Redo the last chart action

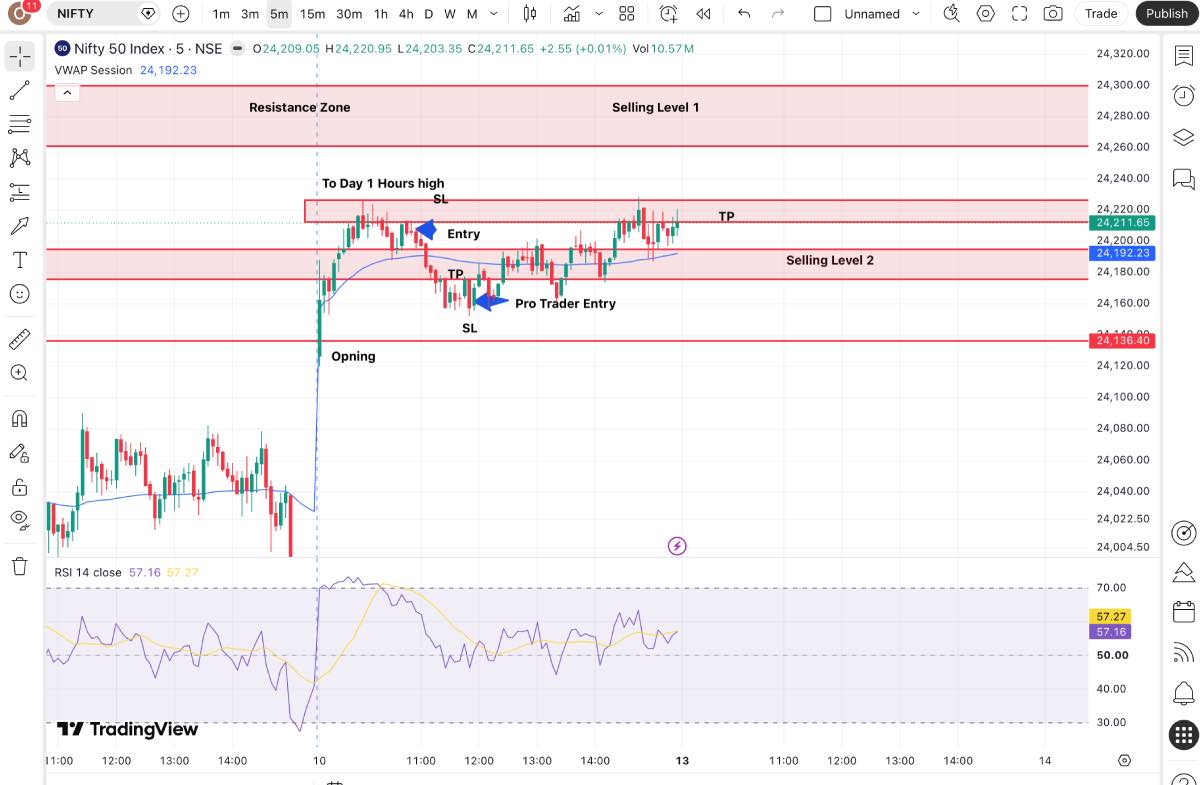[778, 14]
